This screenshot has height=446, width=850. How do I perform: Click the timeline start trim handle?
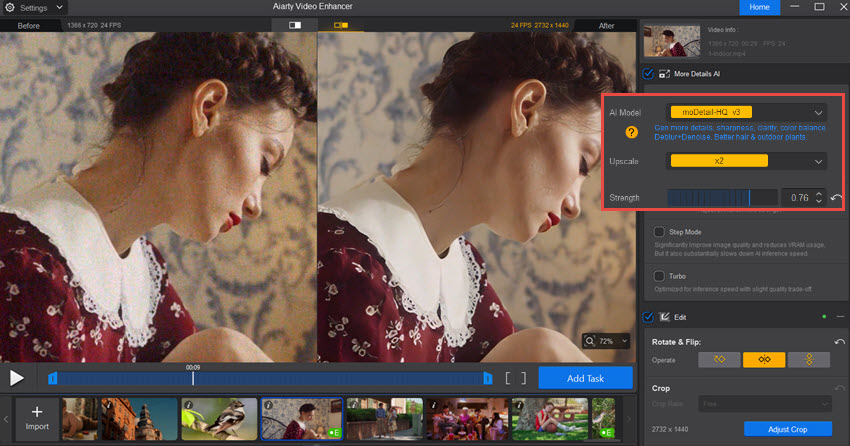tap(53, 378)
